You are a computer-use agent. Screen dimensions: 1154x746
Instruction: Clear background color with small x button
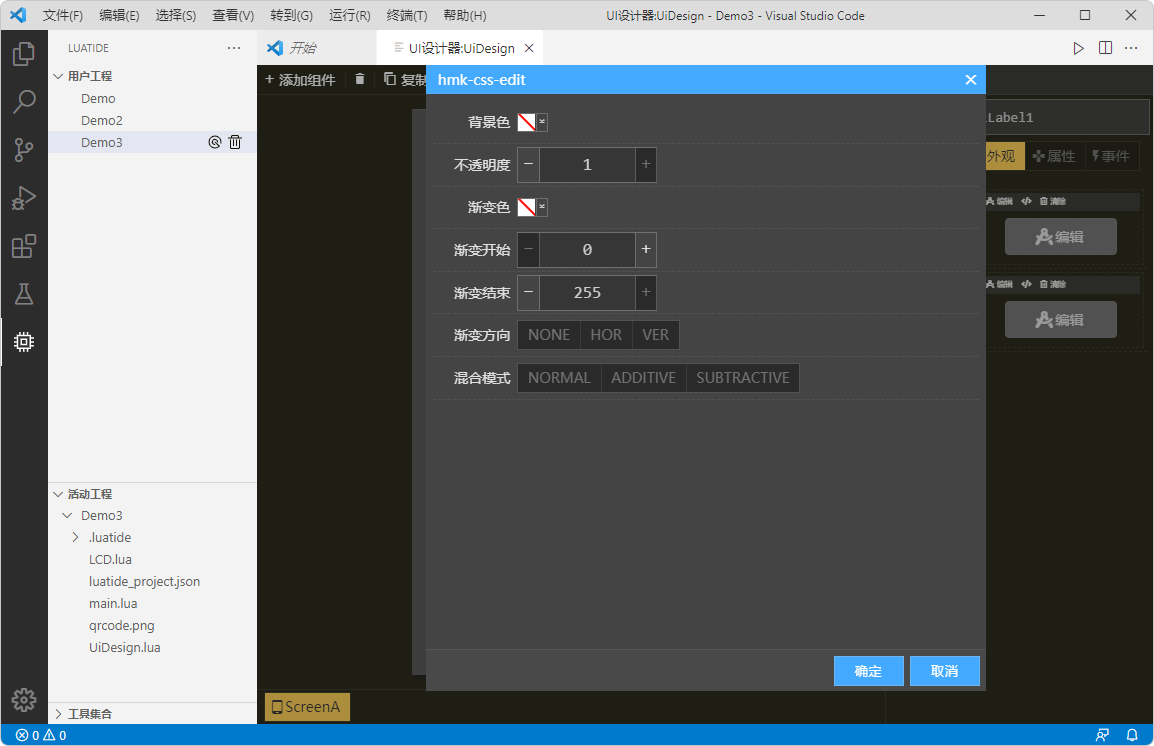[x=542, y=122]
